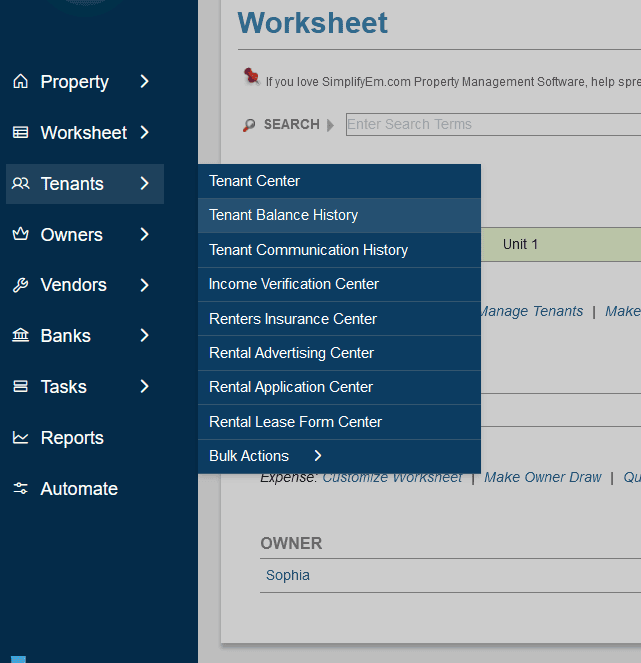641x663 pixels.
Task: Expand the Bulk Actions submenu arrow
Action: [318, 456]
